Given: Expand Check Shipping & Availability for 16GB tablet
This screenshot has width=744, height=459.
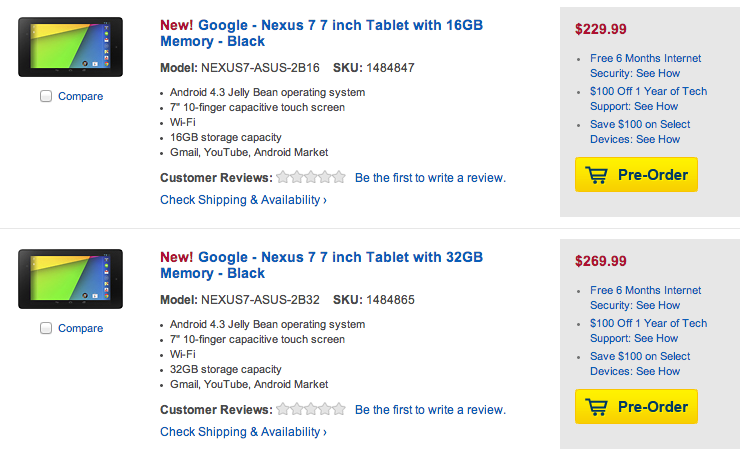Looking at the screenshot, I should coord(243,200).
